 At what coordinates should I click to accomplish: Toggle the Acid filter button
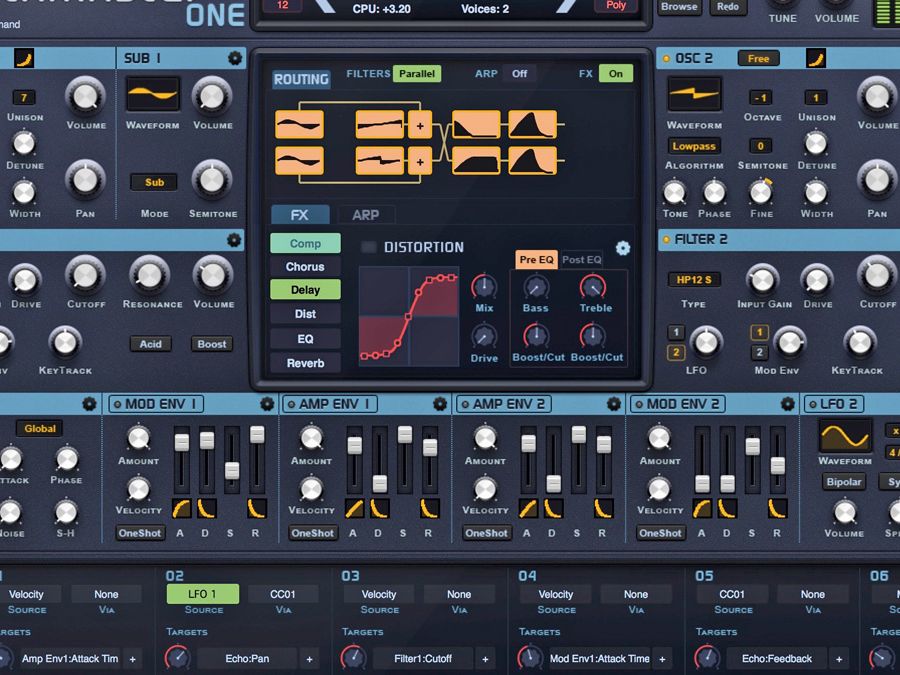(x=150, y=344)
